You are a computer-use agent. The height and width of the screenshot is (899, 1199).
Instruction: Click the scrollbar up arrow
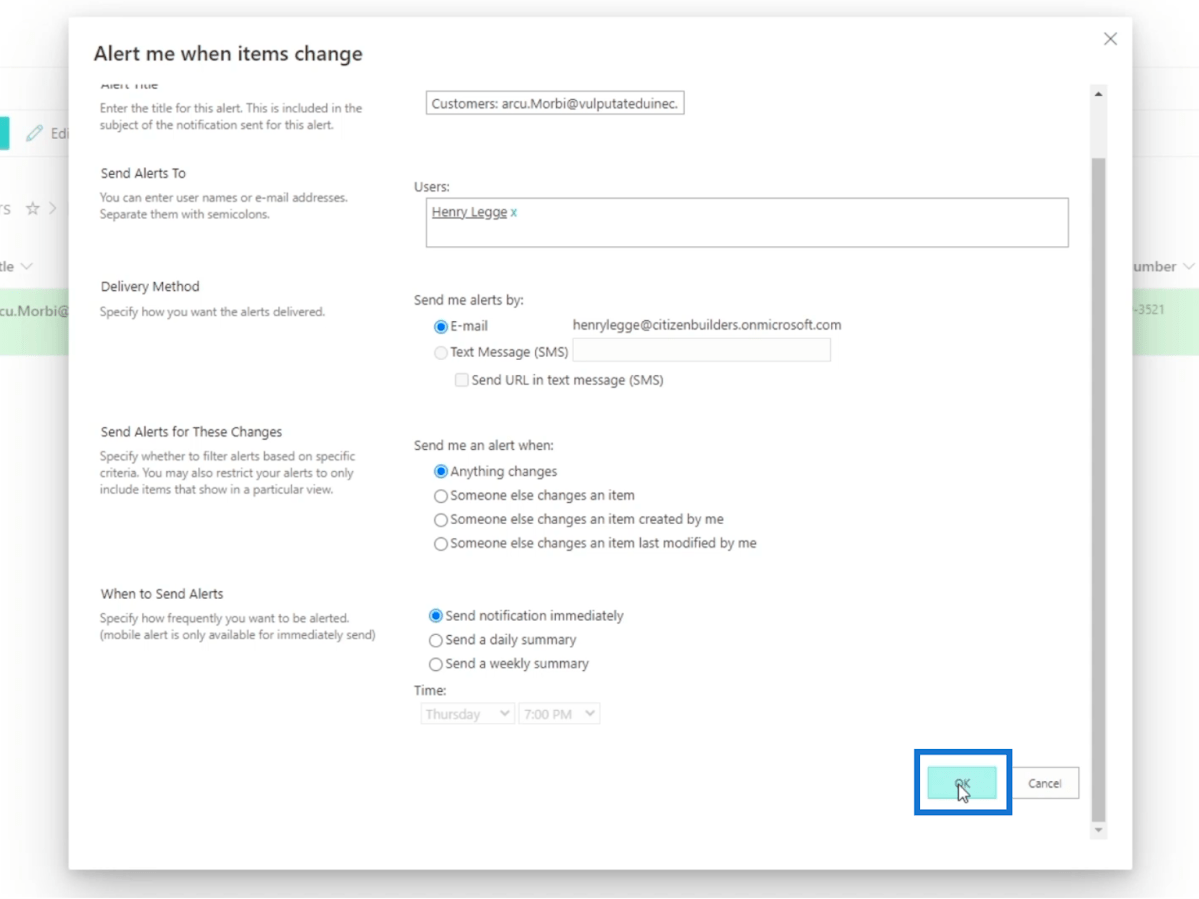[x=1098, y=94]
